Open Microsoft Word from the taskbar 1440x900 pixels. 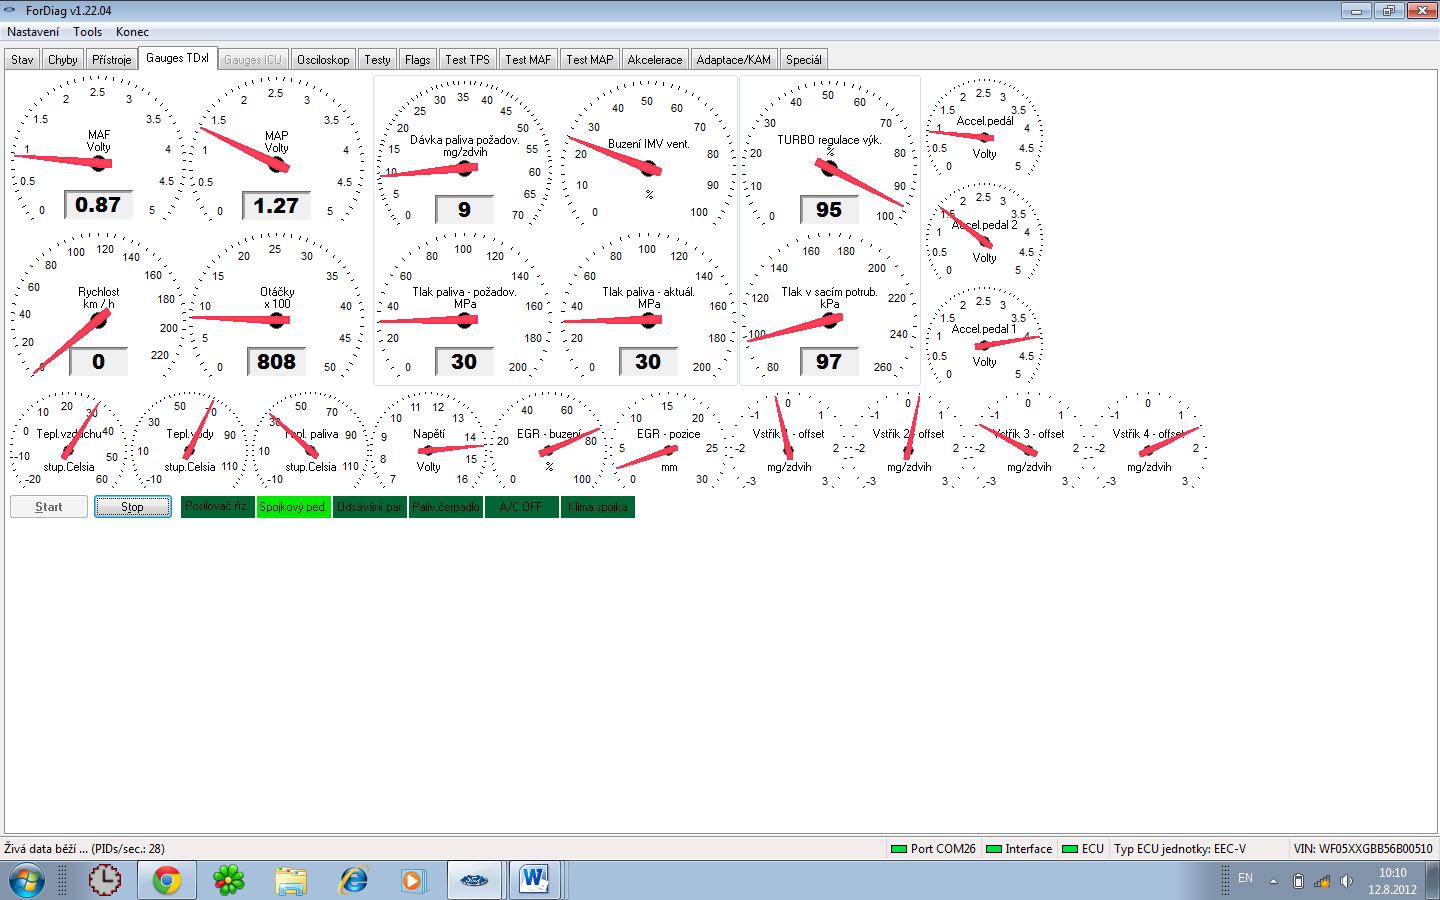(535, 881)
